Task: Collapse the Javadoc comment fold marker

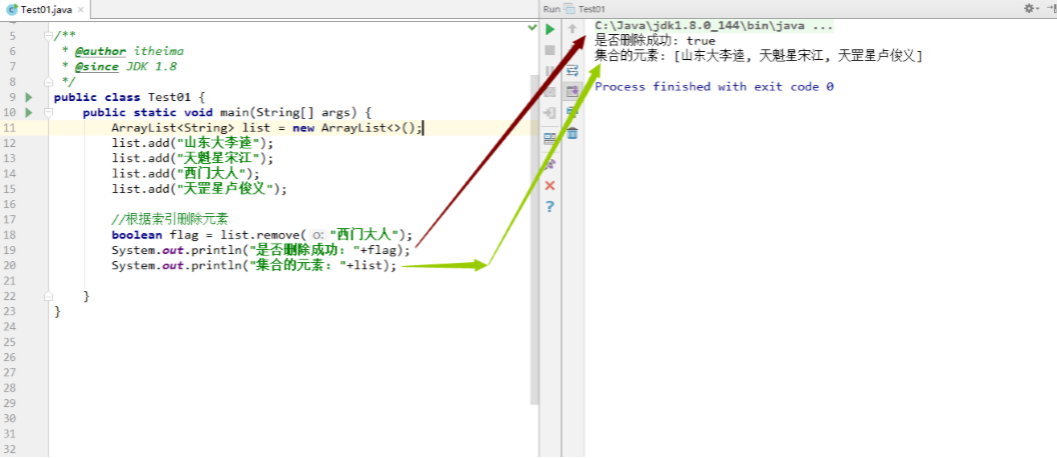Action: pos(48,36)
